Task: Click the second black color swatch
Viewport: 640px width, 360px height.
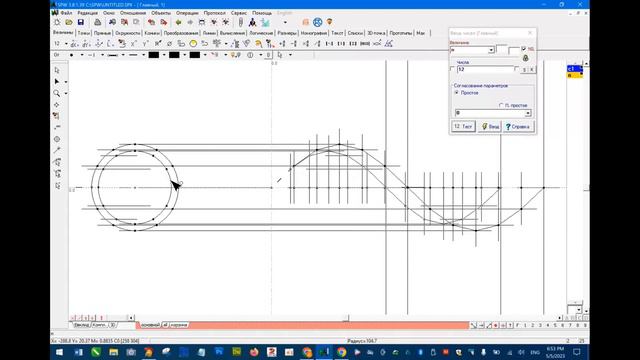Action: [174, 55]
